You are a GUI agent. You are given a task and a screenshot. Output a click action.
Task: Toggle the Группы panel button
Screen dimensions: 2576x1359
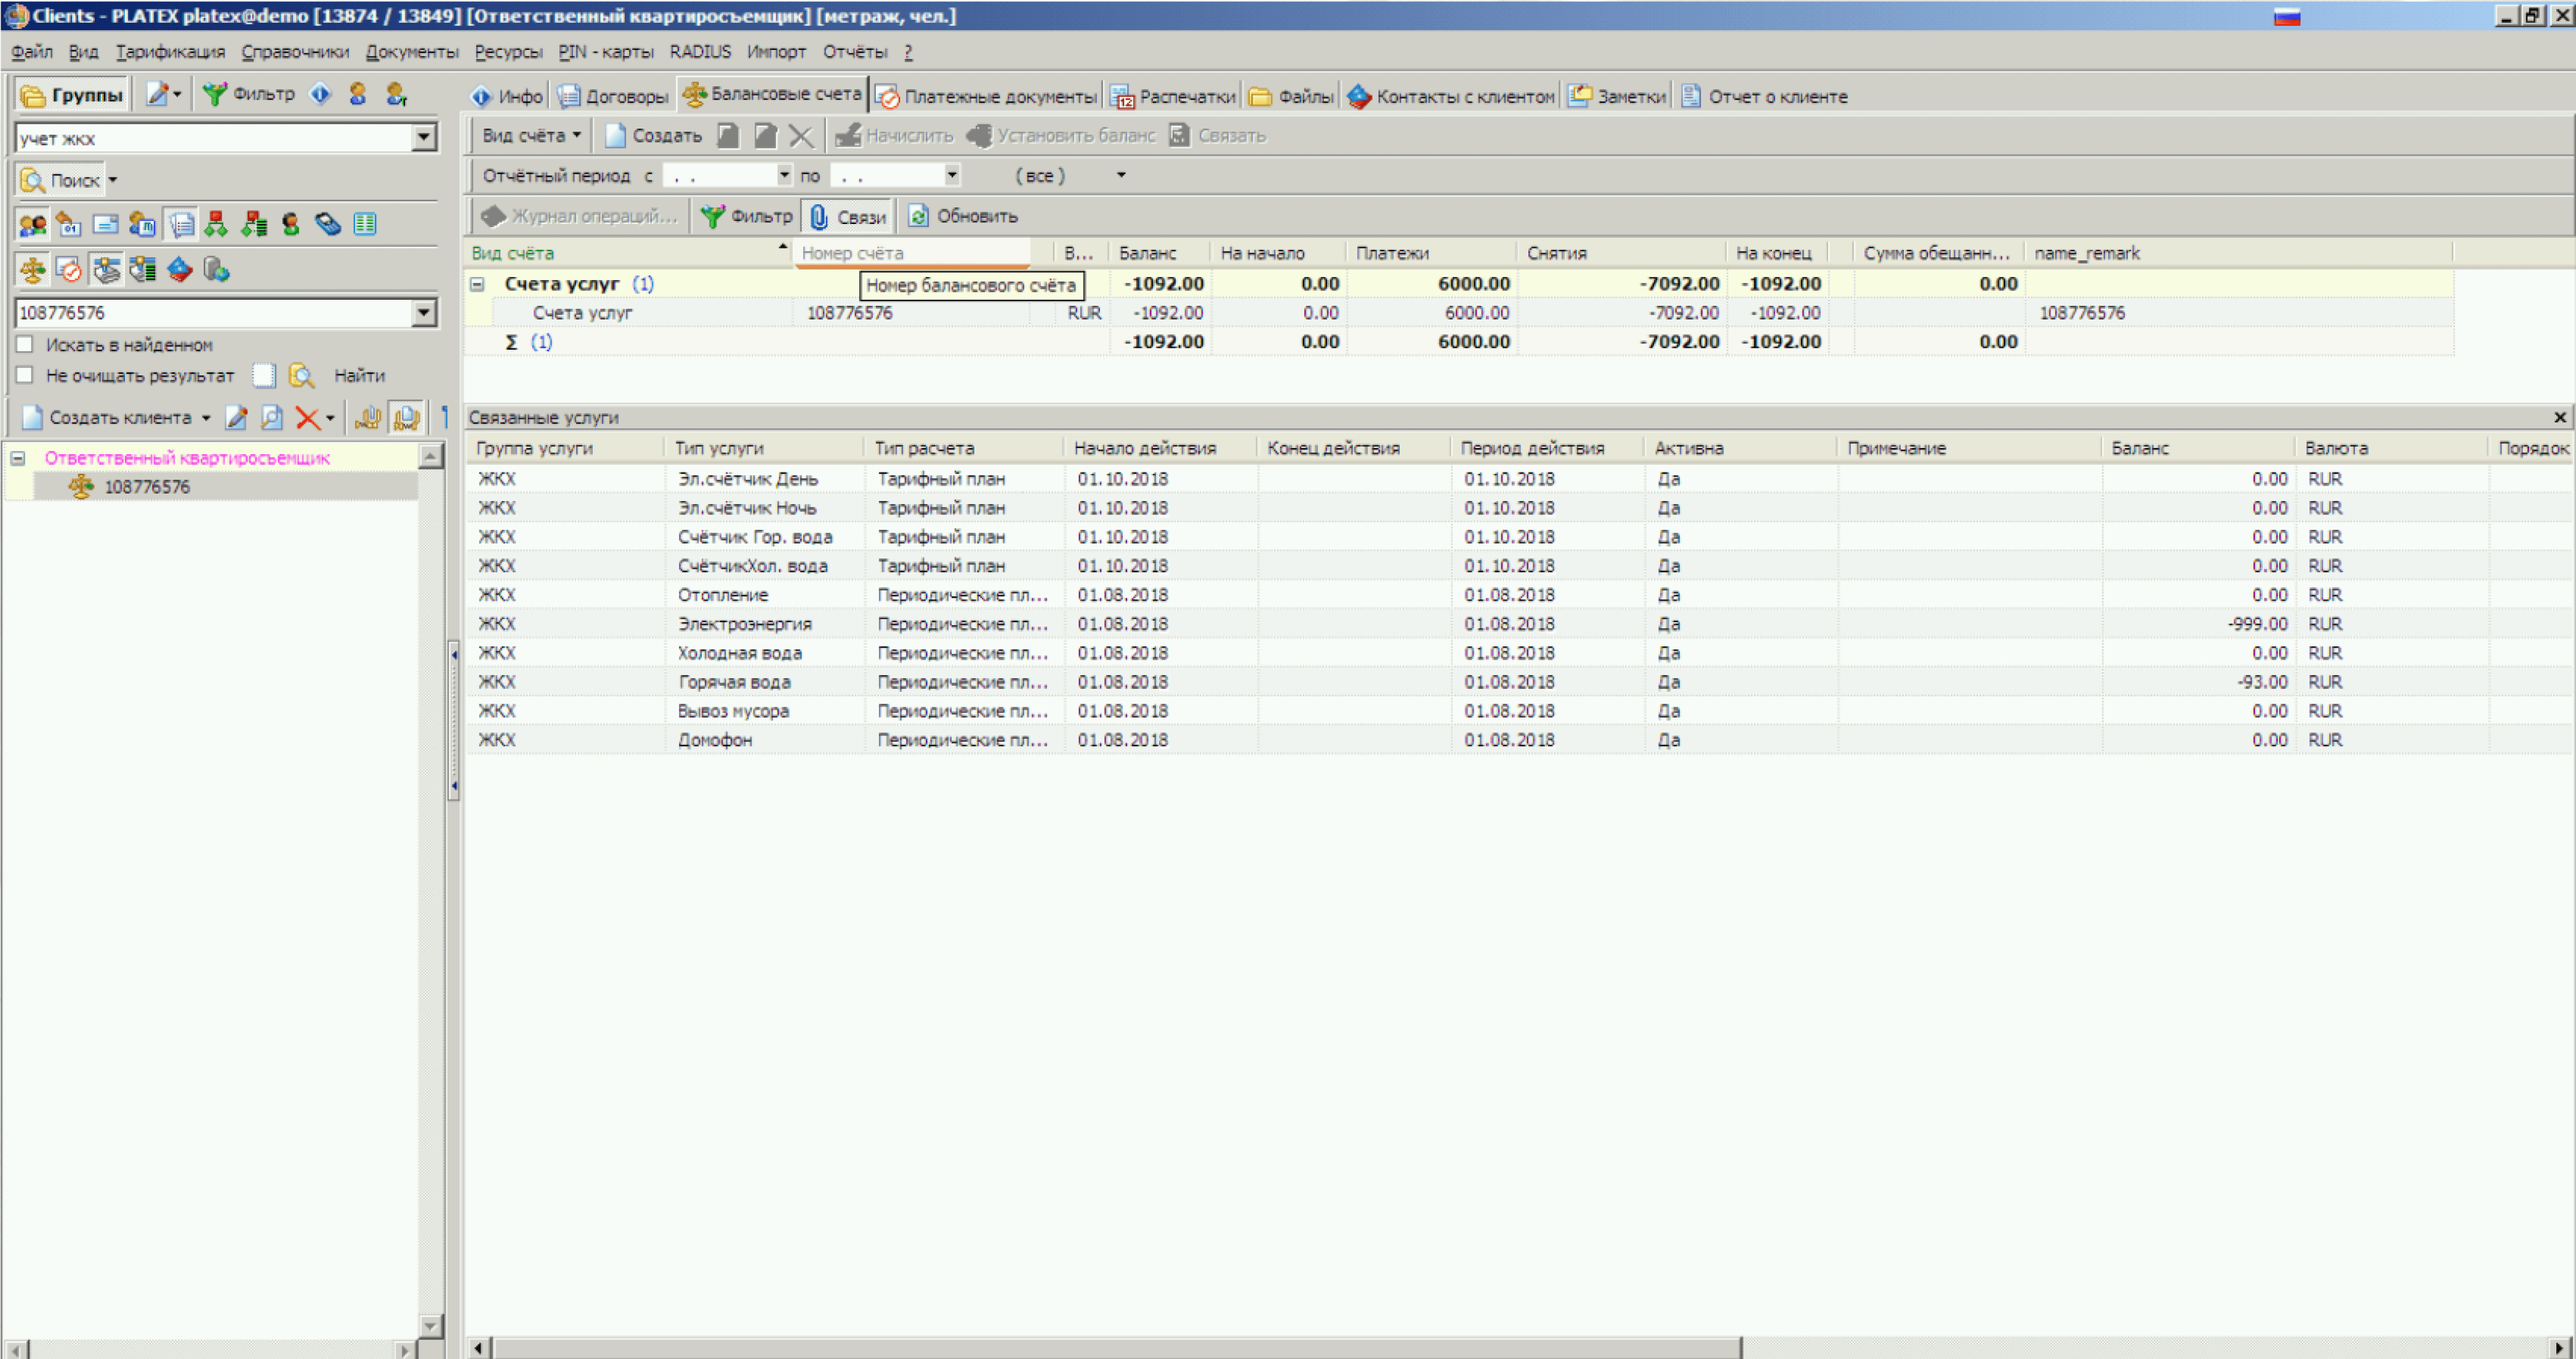[x=72, y=95]
